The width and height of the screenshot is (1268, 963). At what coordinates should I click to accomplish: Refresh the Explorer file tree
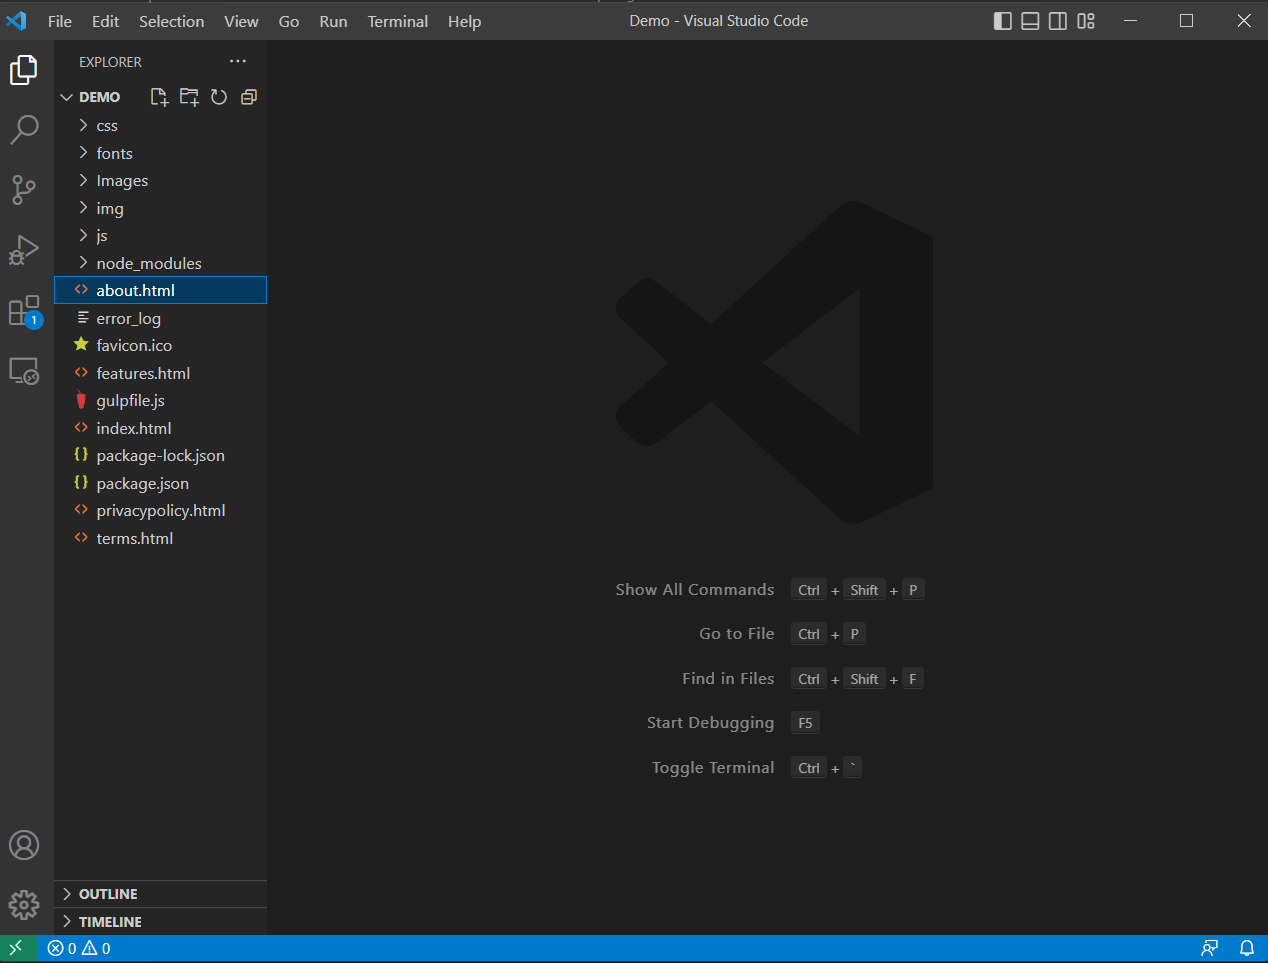pos(219,97)
